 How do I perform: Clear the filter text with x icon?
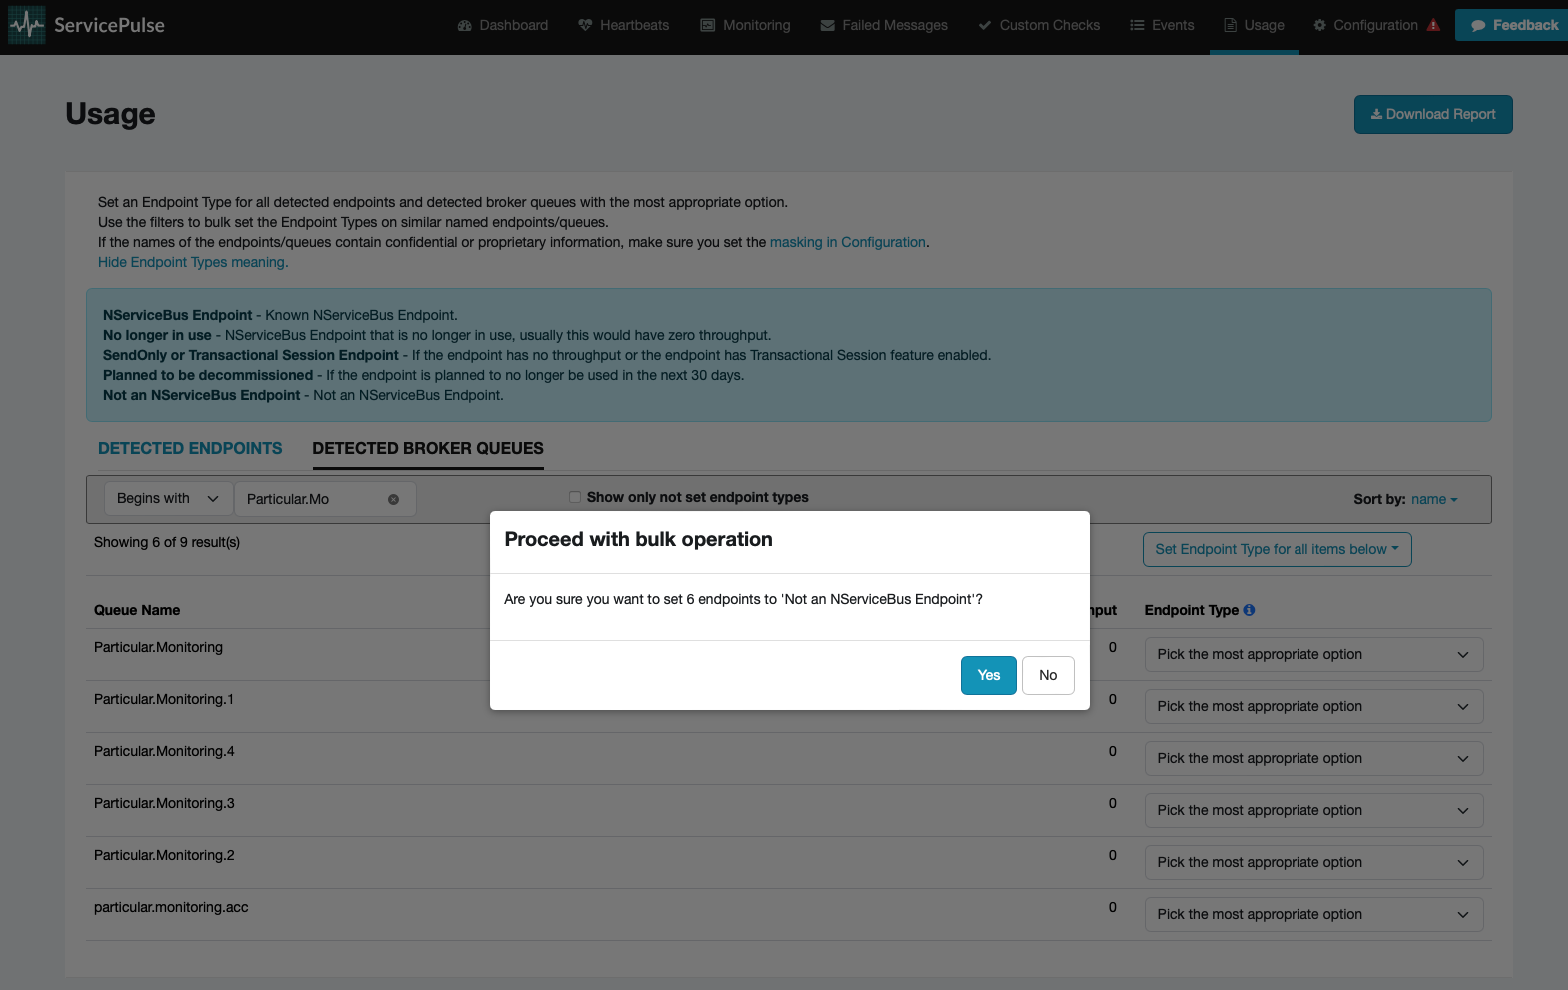coord(393,499)
